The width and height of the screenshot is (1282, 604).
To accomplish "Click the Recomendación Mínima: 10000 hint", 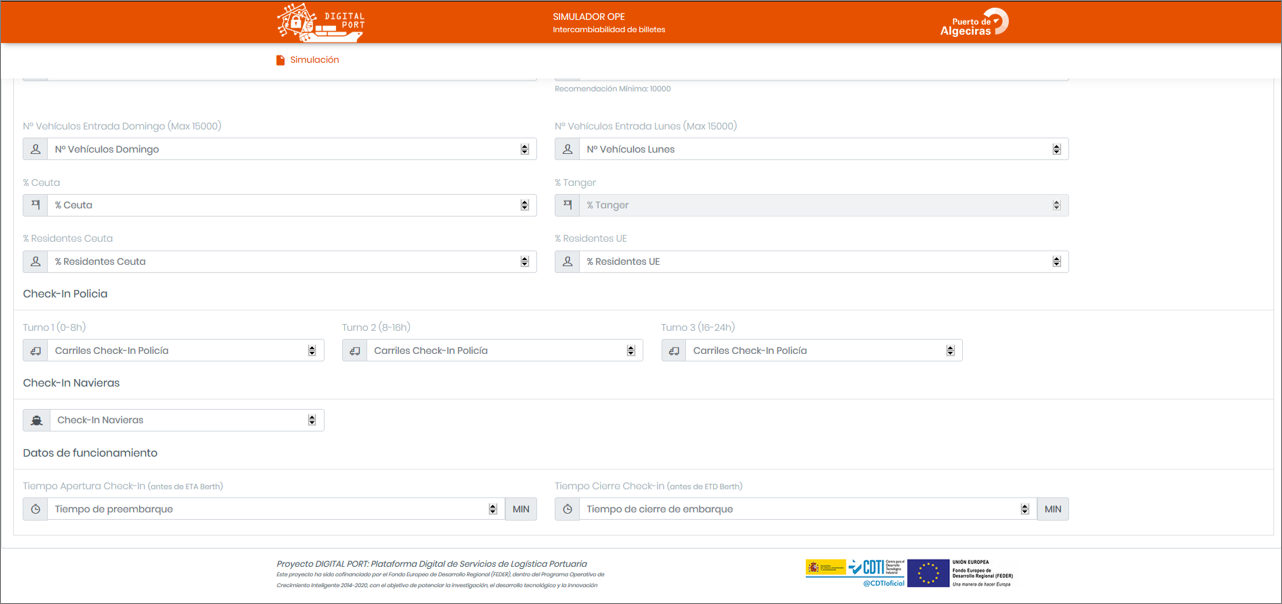I will (x=613, y=89).
